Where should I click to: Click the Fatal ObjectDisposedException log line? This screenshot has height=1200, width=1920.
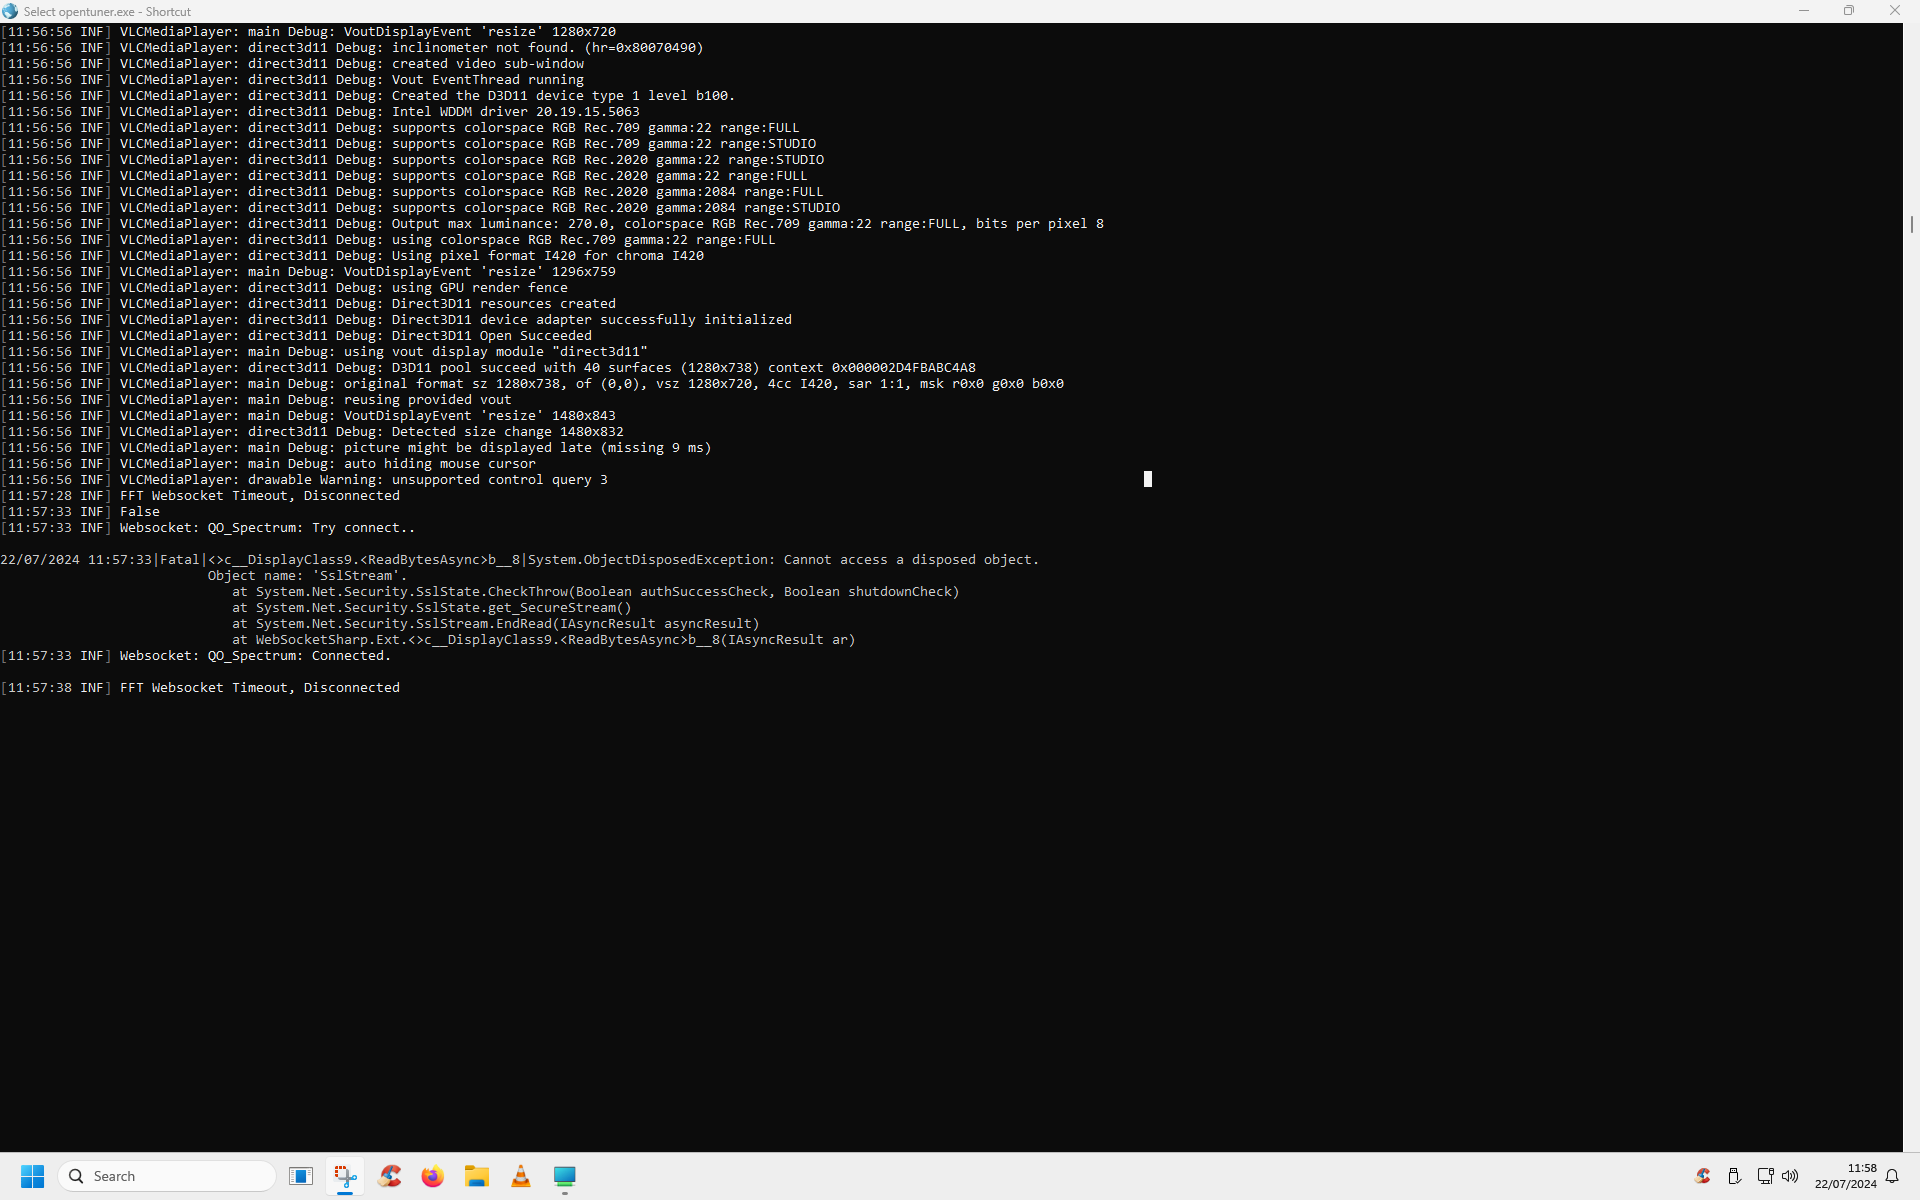[520, 560]
